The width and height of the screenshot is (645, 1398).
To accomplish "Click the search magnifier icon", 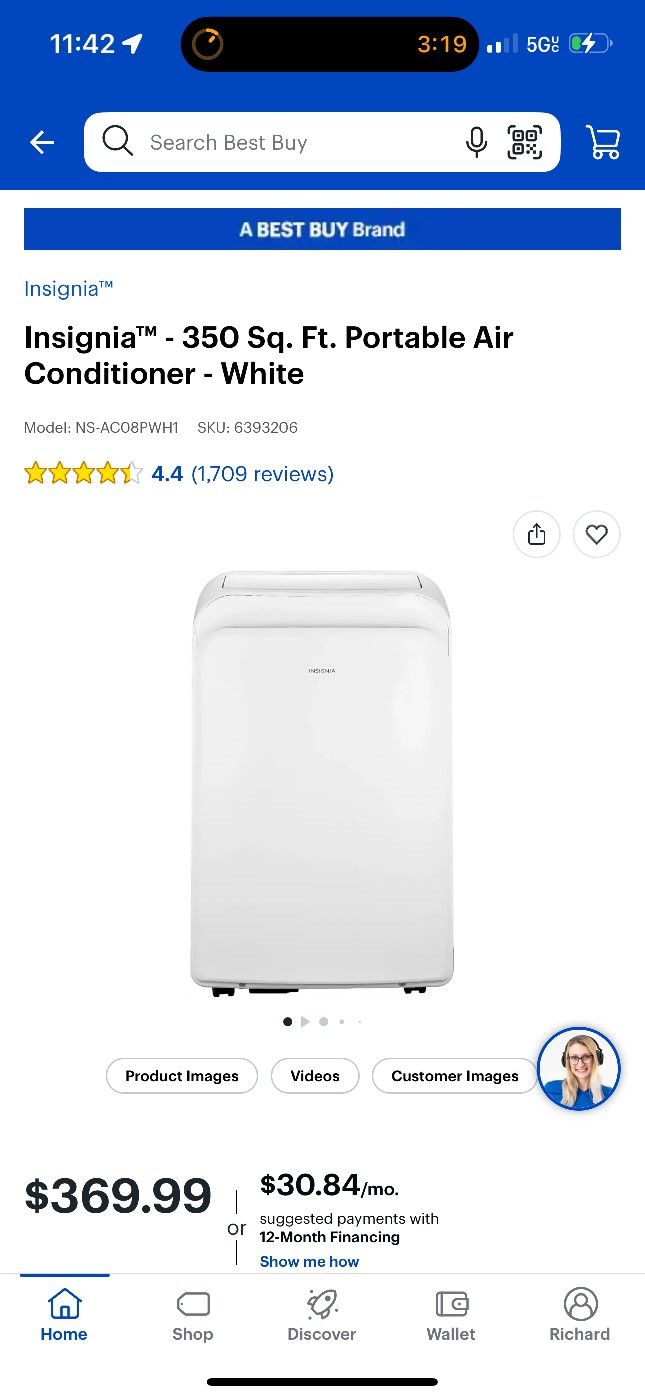I will click(117, 141).
